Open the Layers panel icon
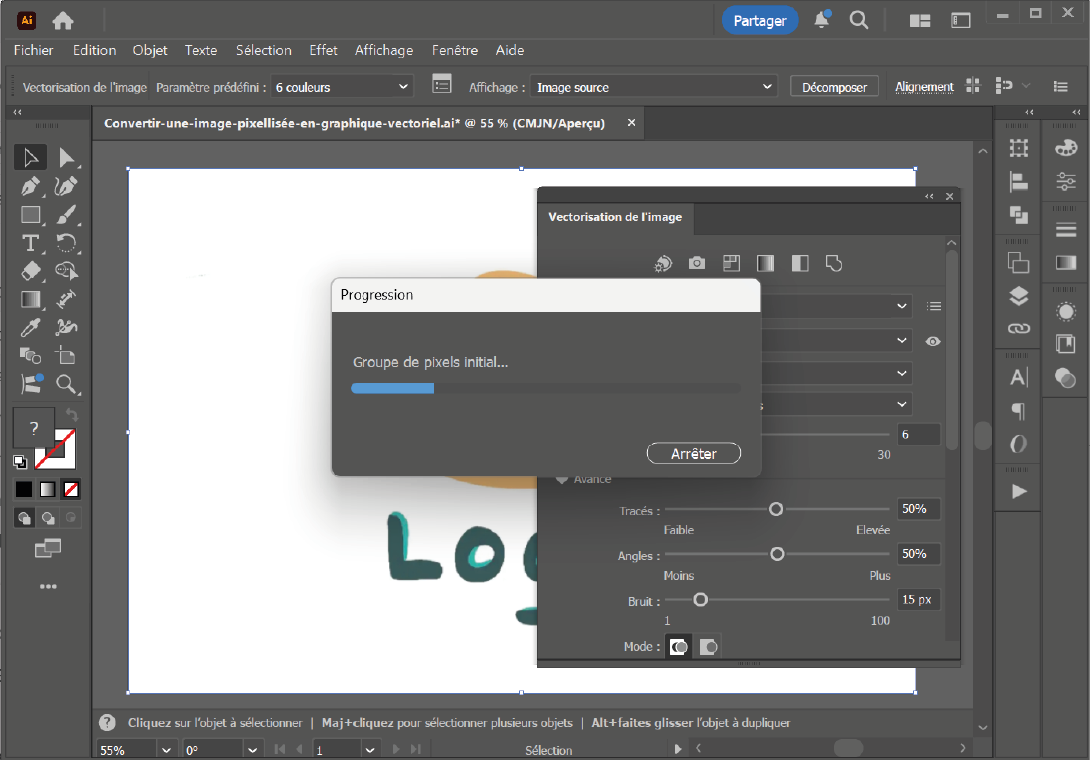This screenshot has width=1090, height=760. point(1018,296)
